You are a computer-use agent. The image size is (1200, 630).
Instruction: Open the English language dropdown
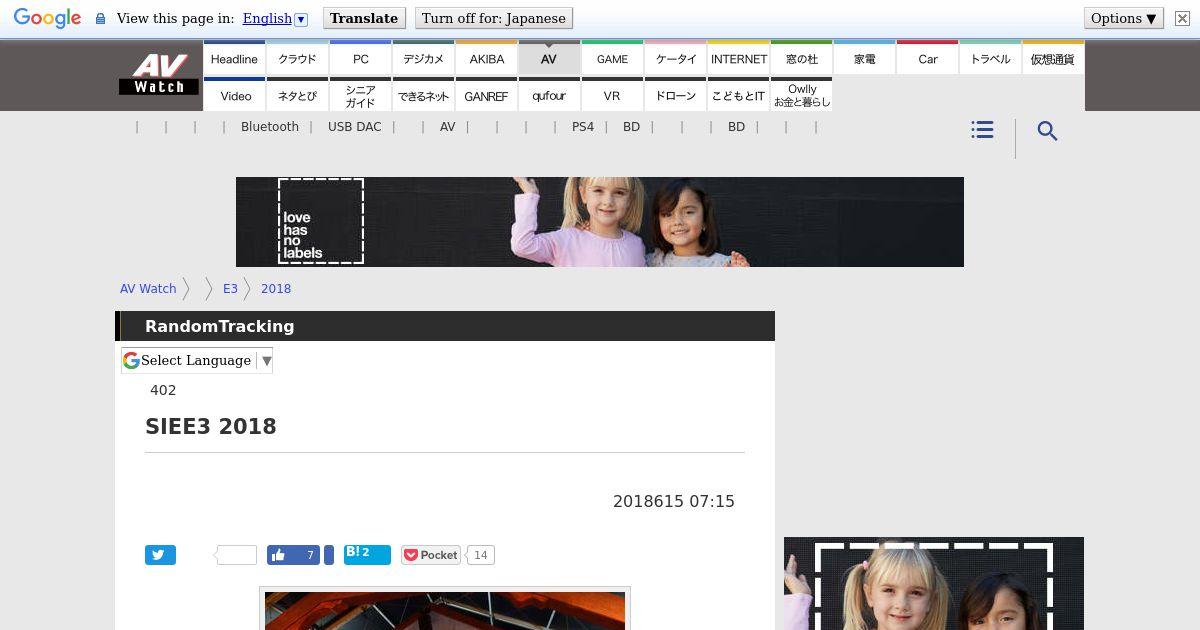point(275,18)
